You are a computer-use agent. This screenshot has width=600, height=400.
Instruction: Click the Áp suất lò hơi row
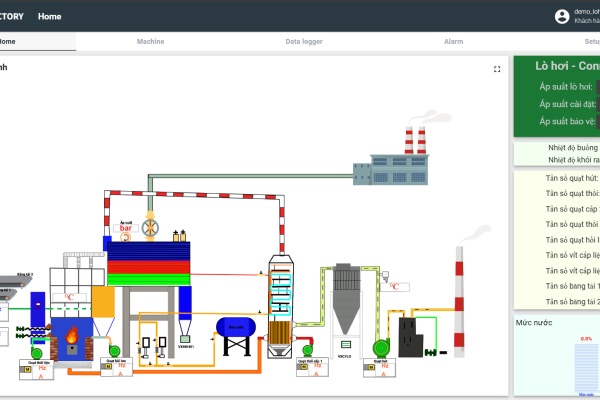coord(565,87)
